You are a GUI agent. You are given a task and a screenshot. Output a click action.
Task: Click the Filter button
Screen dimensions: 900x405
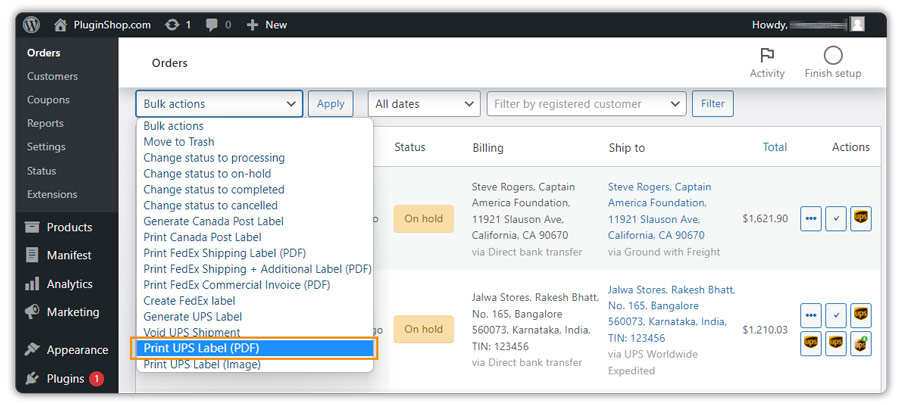(712, 104)
